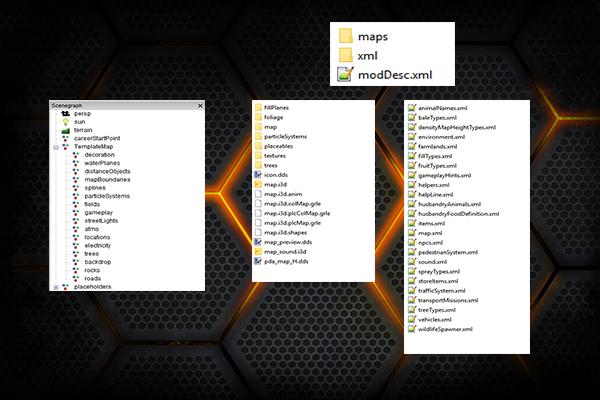The width and height of the screenshot is (600, 400).
Task: Click the animalNames.xml file icon
Action: pos(413,107)
